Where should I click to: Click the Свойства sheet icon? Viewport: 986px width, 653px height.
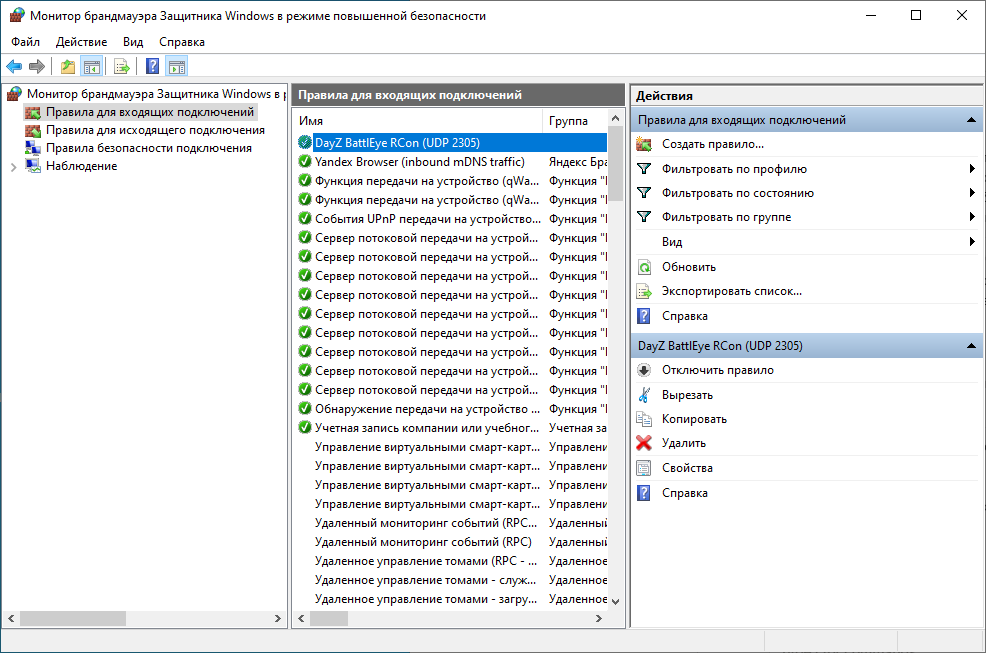point(644,468)
